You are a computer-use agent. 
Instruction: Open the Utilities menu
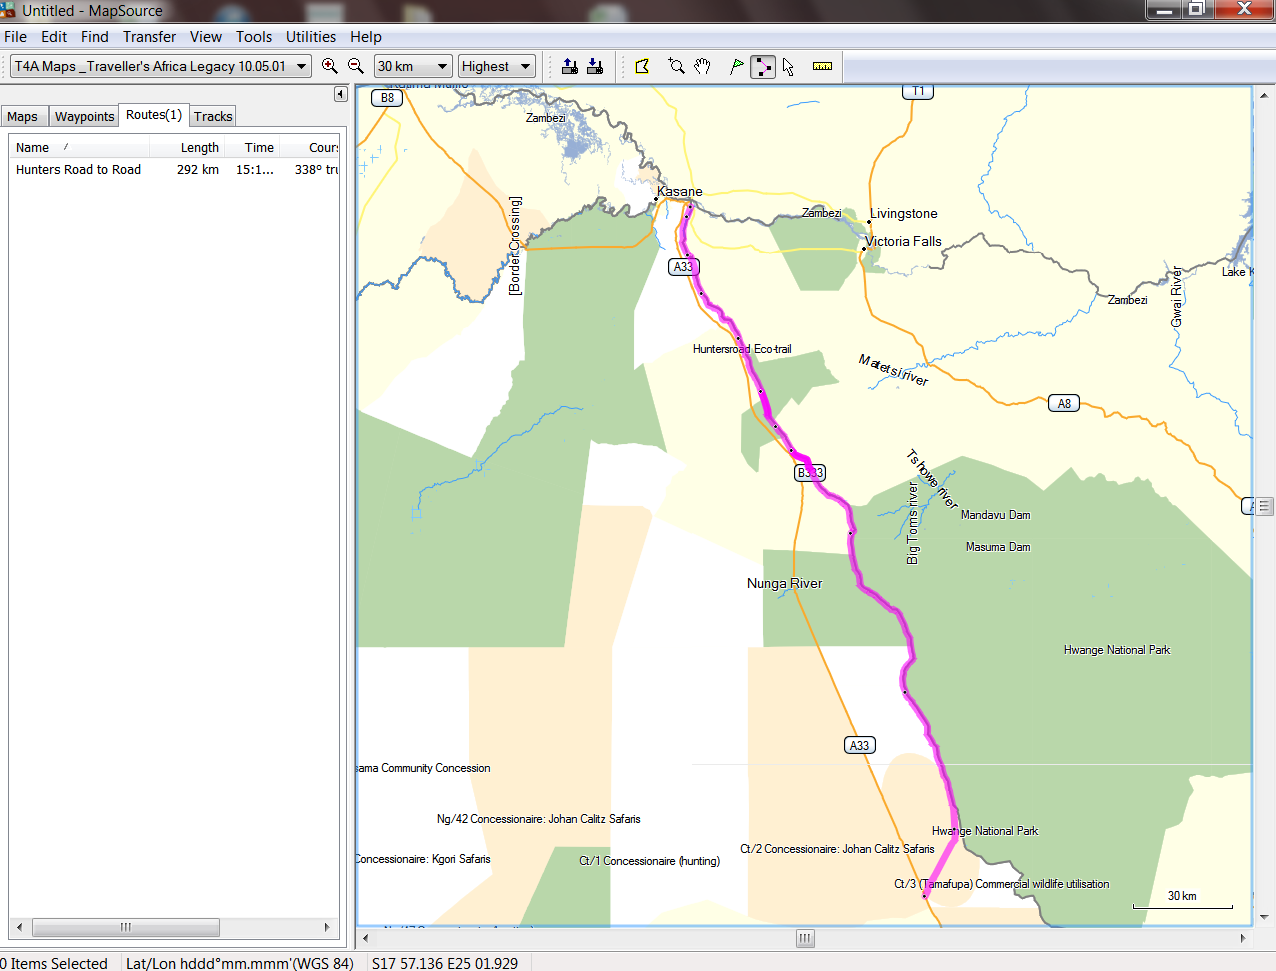tap(310, 37)
